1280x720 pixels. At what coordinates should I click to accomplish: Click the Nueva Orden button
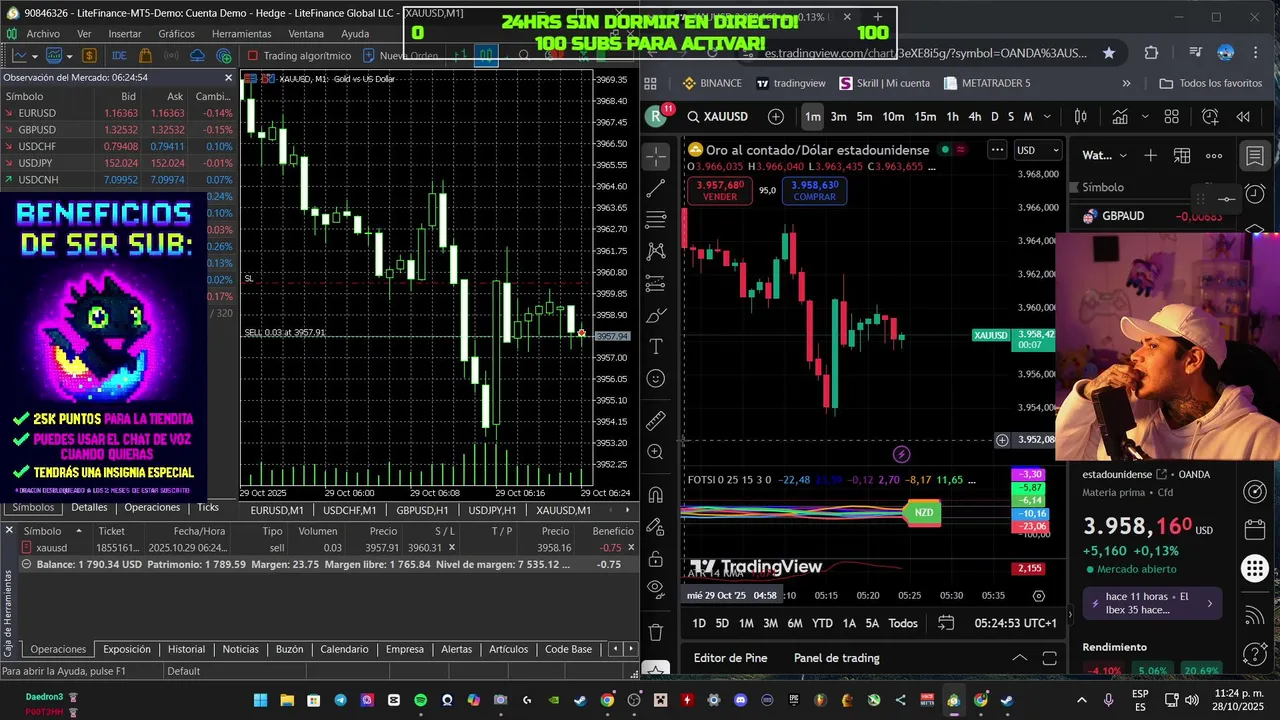coord(400,56)
